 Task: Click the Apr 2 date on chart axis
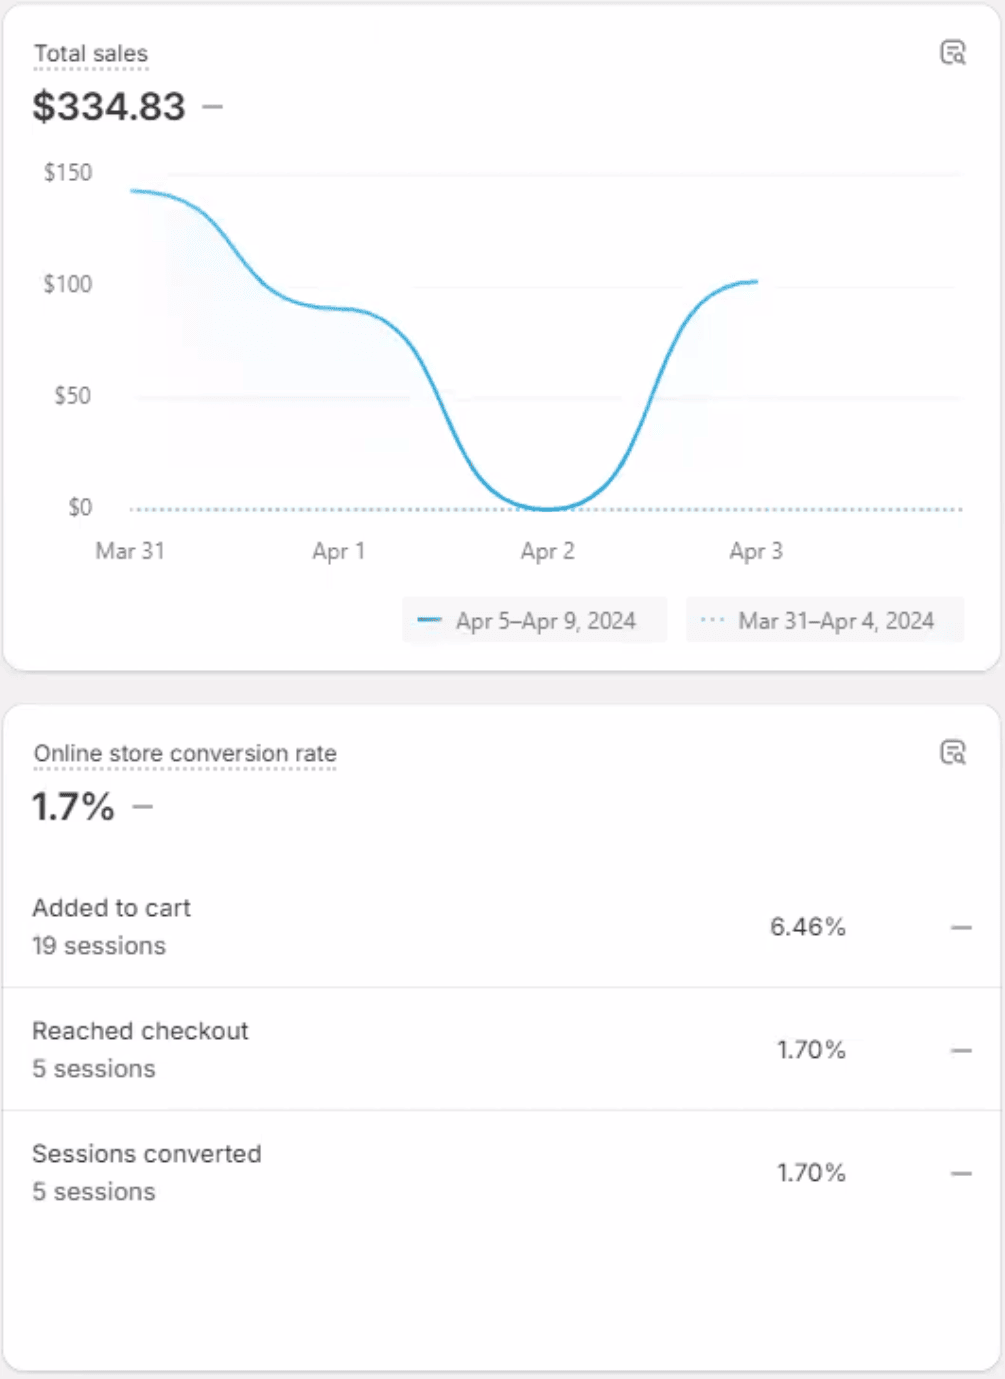547,551
